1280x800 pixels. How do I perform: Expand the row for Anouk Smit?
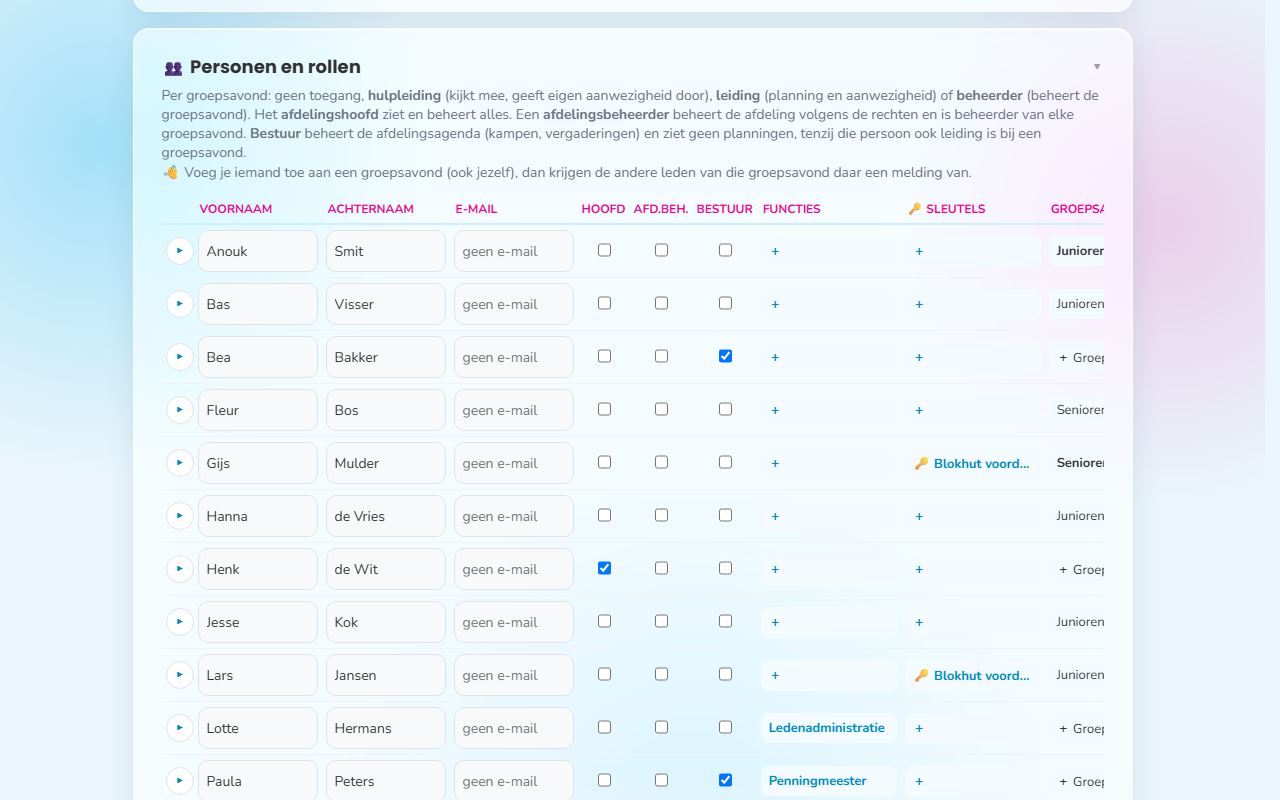coord(180,251)
